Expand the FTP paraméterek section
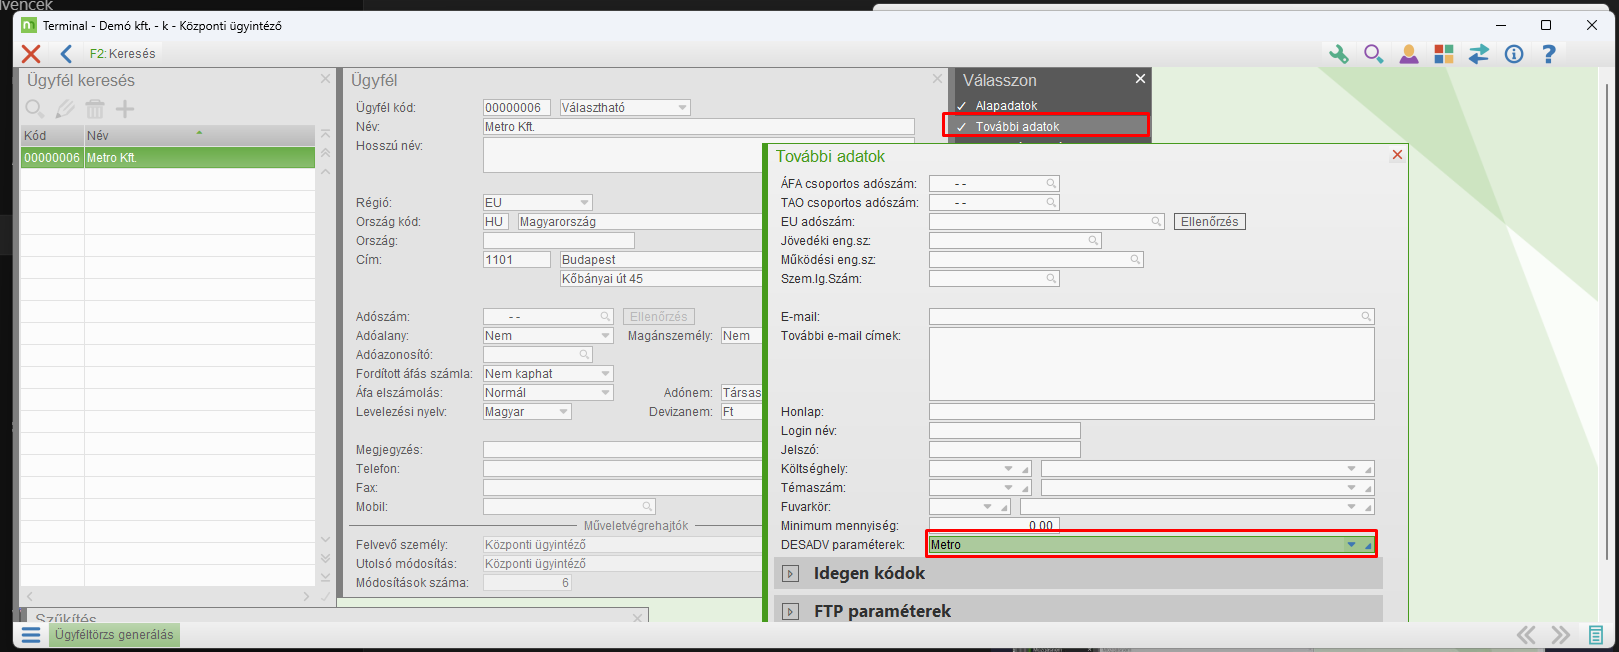 coord(790,612)
